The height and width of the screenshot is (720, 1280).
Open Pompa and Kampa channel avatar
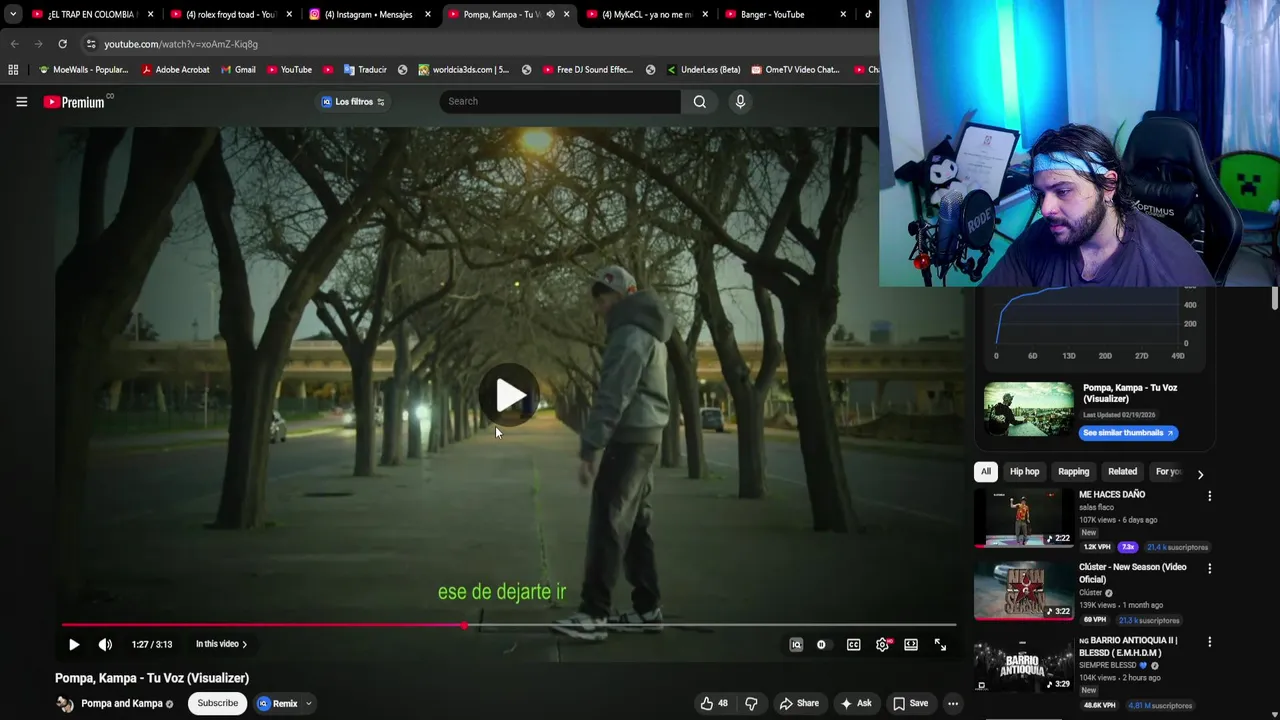[x=65, y=703]
